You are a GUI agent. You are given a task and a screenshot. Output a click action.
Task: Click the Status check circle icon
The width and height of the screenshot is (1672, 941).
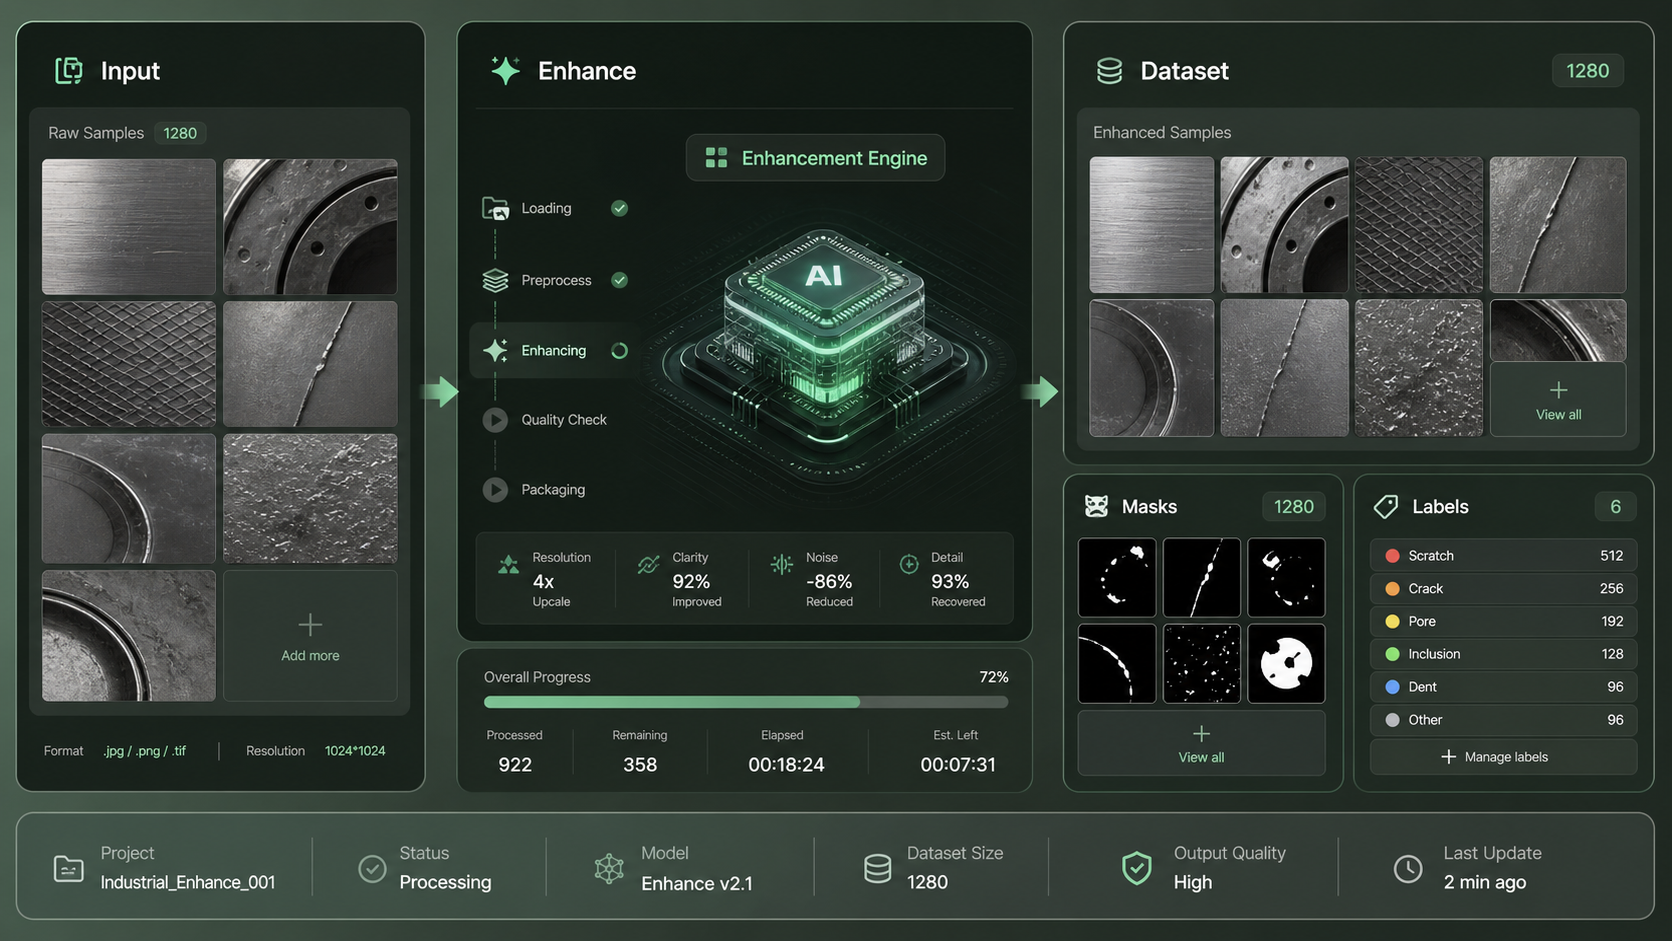pos(372,868)
